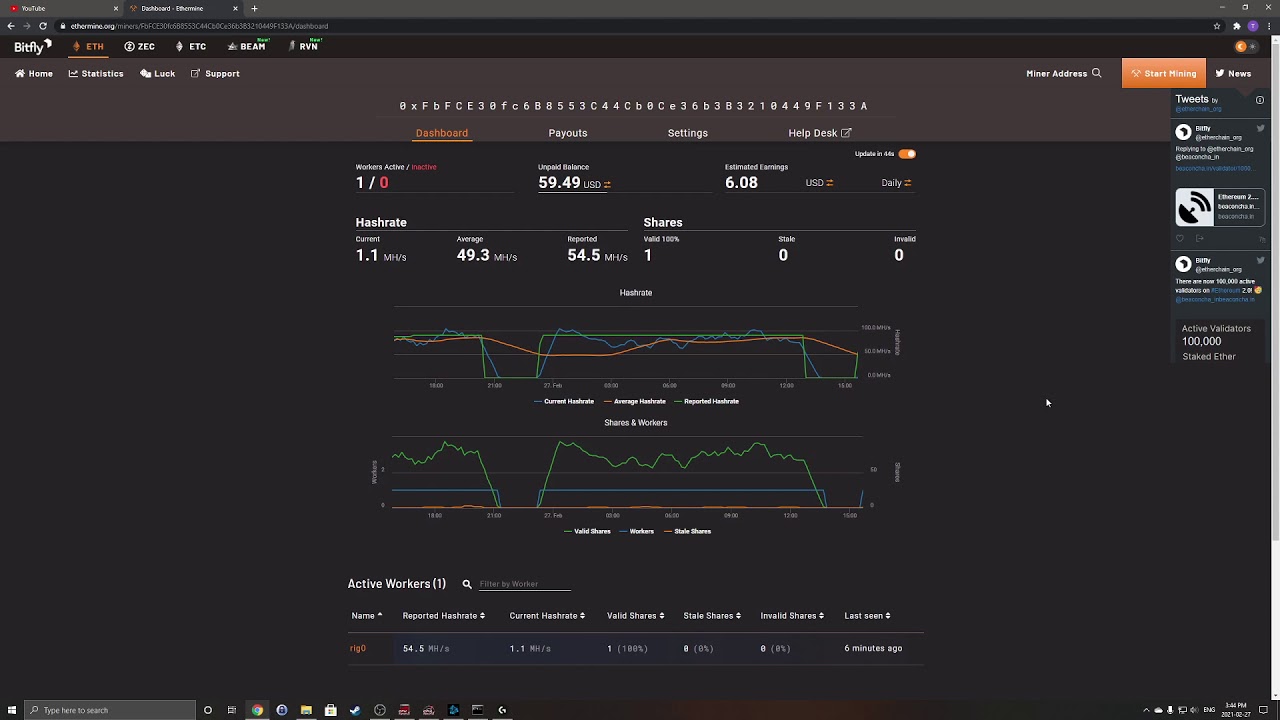Toggle dark/light theme switch
The image size is (1280, 720).
(x=1246, y=46)
